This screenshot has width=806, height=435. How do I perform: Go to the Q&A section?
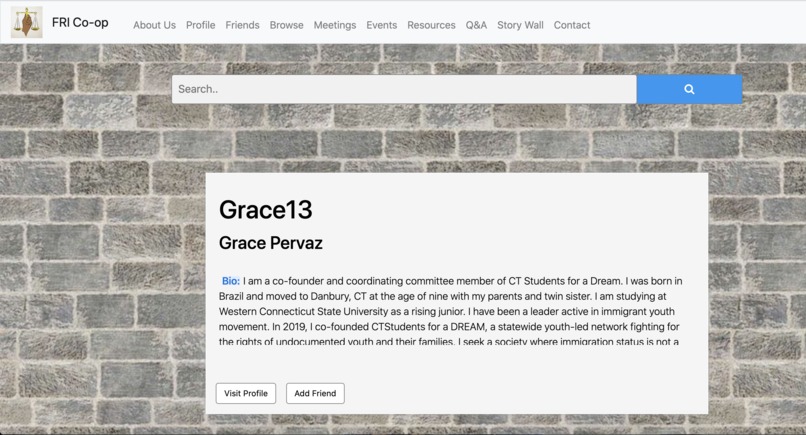[476, 25]
